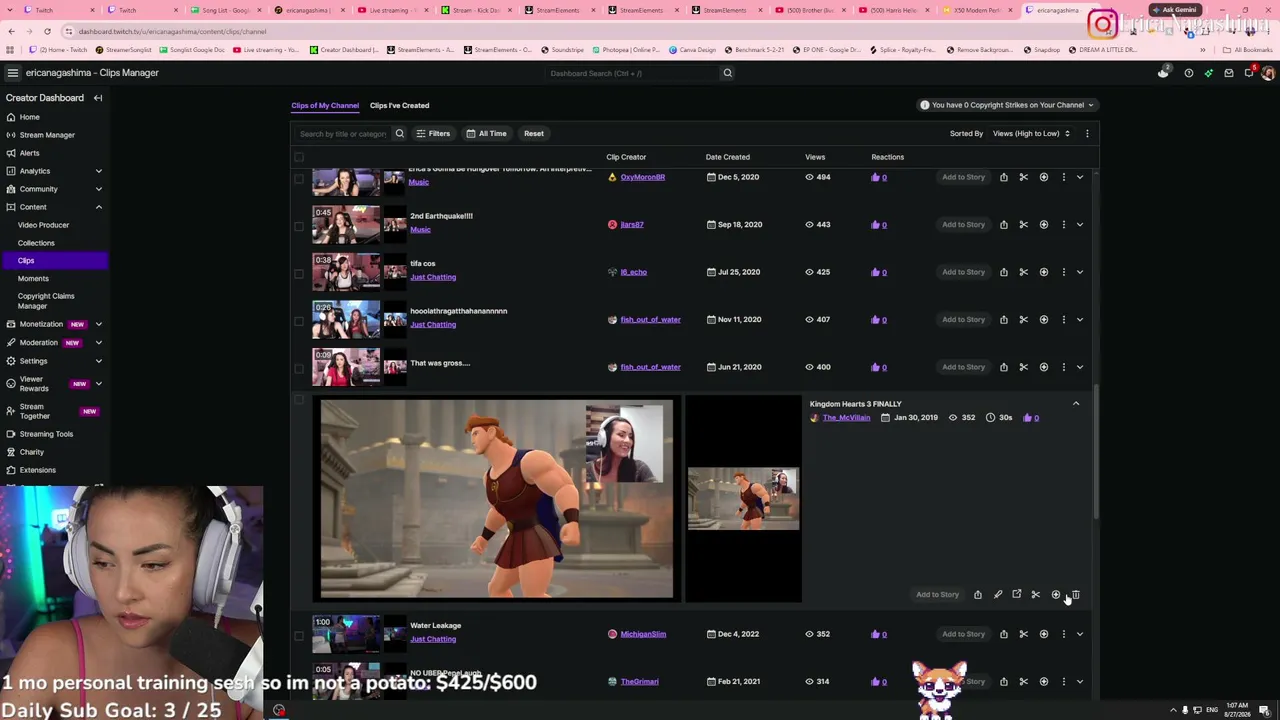Open more options for tifa cos clip
Image resolution: width=1280 pixels, height=720 pixels.
(1063, 272)
